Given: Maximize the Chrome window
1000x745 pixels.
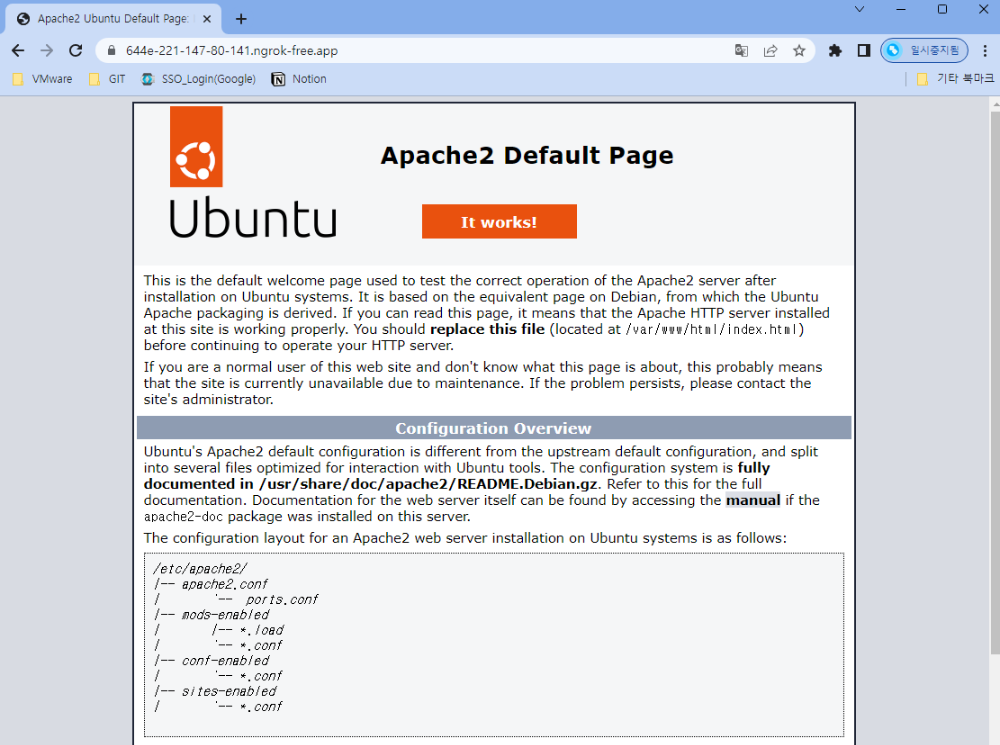Looking at the screenshot, I should [942, 9].
